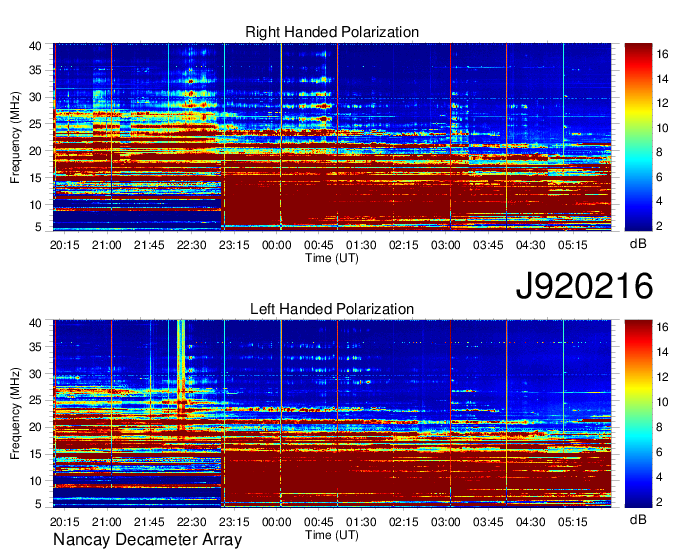Click the '00:00' time tick under Left Handed plot
Screen dimensions: 680x552
pos(277,522)
